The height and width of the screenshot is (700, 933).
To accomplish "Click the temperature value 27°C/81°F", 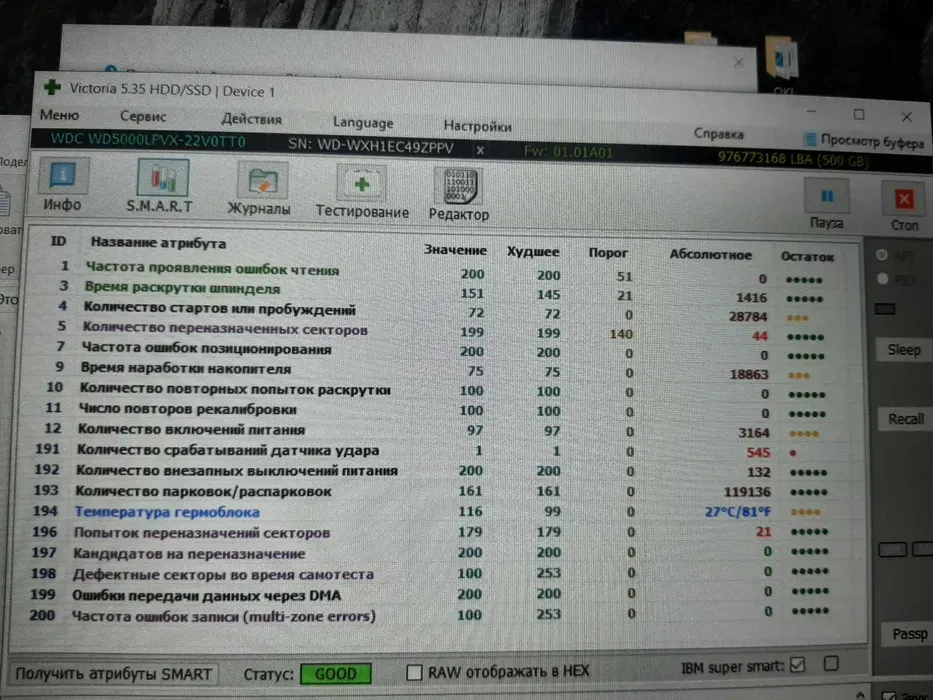I will [738, 511].
